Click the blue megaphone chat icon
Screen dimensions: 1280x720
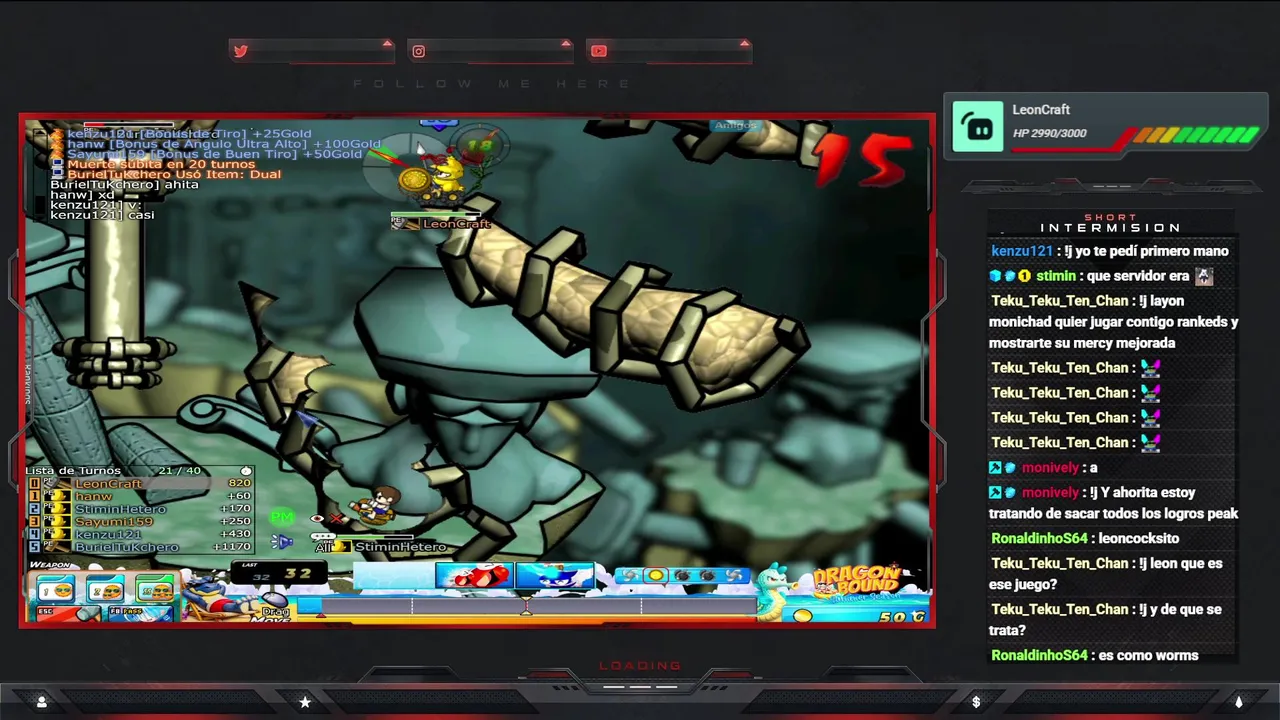coord(283,542)
